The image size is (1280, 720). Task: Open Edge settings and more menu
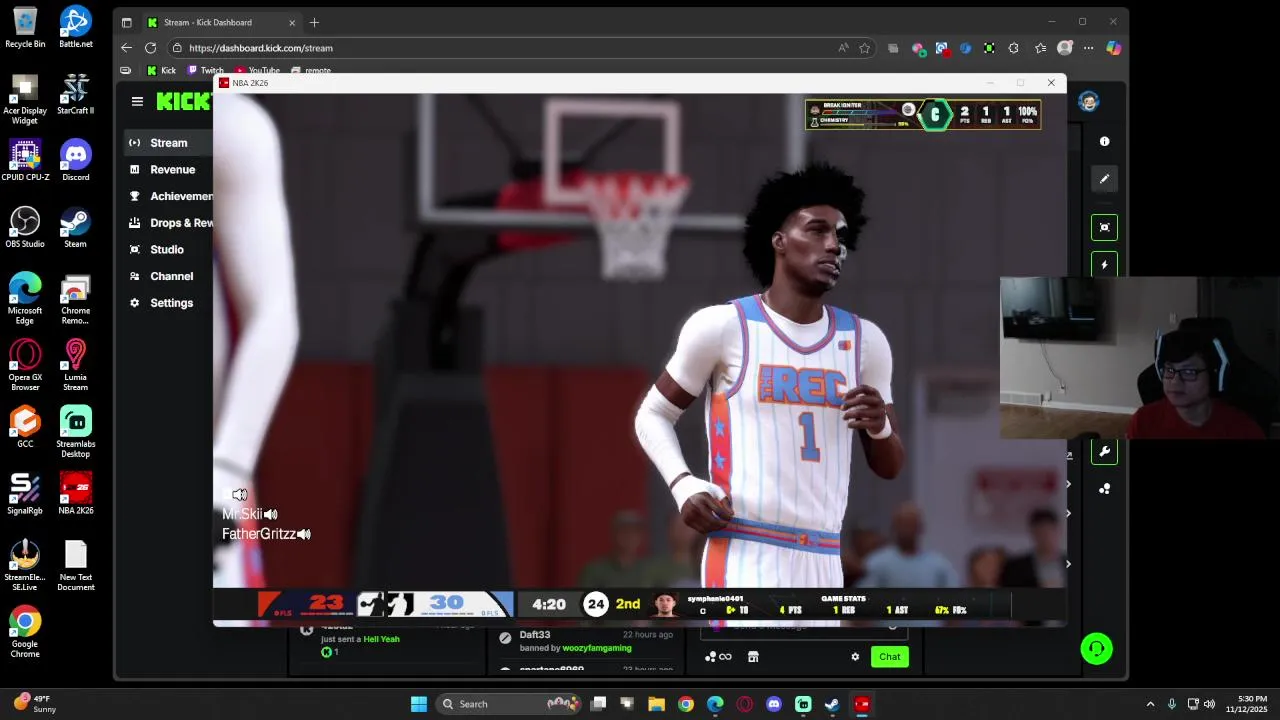pyautogui.click(x=1088, y=48)
